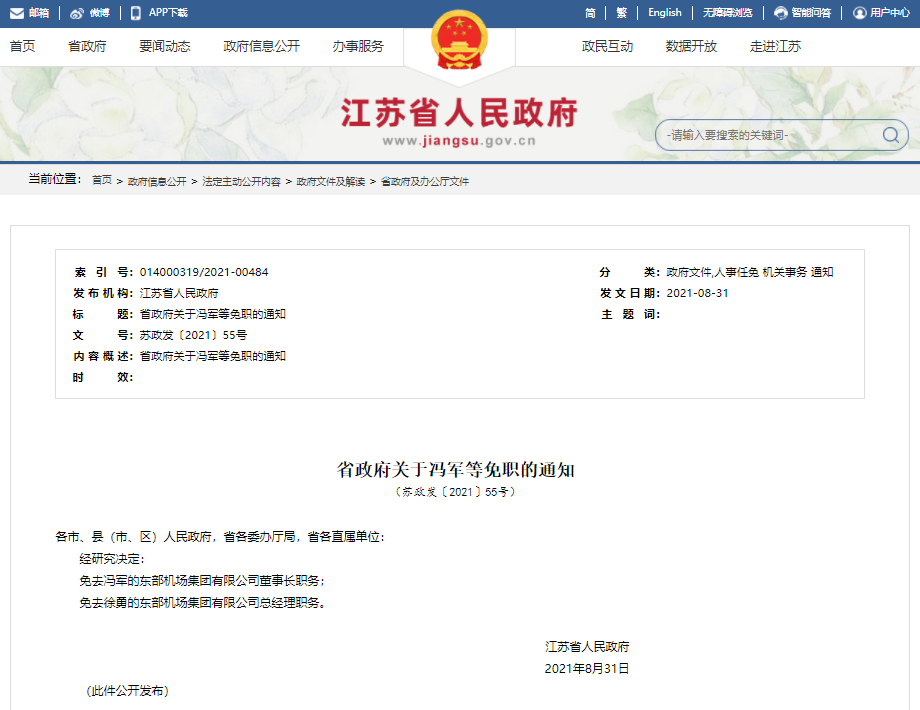
Task: Click the 政府文件及解读 breadcrumb link
Action: (330, 181)
